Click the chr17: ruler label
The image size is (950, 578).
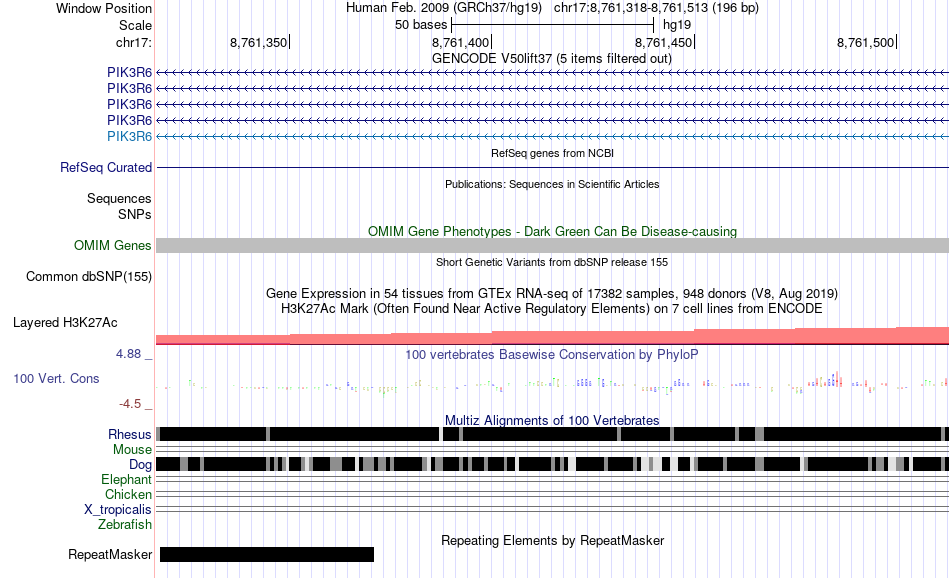pos(133,42)
